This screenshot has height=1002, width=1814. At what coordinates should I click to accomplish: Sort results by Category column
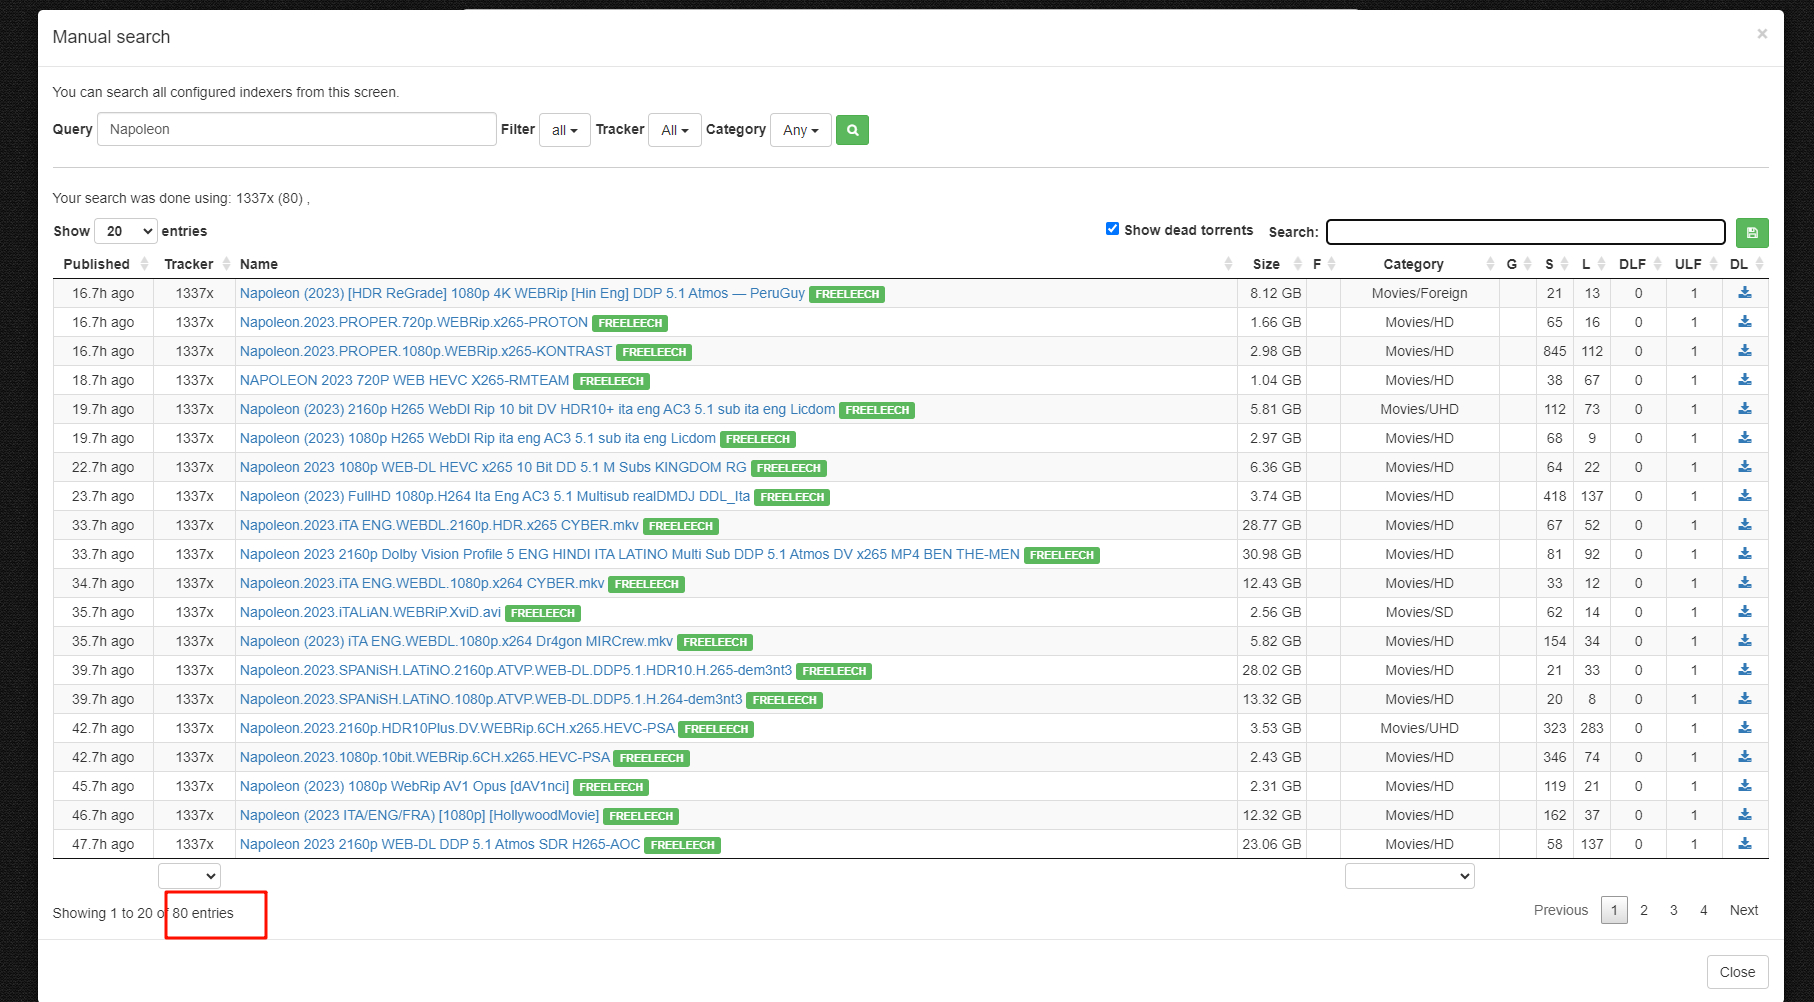pyautogui.click(x=1420, y=264)
